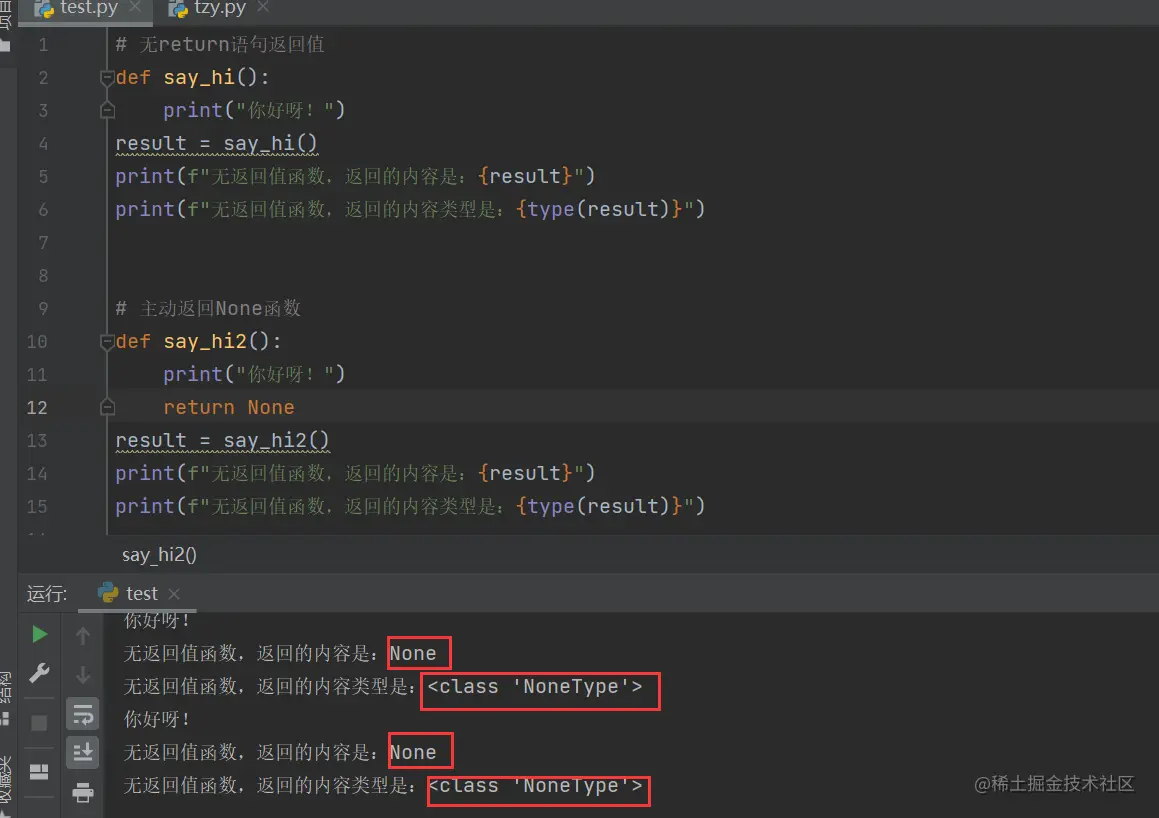Click print statement on line 11
Screen dimensions: 1159x818
(x=254, y=374)
